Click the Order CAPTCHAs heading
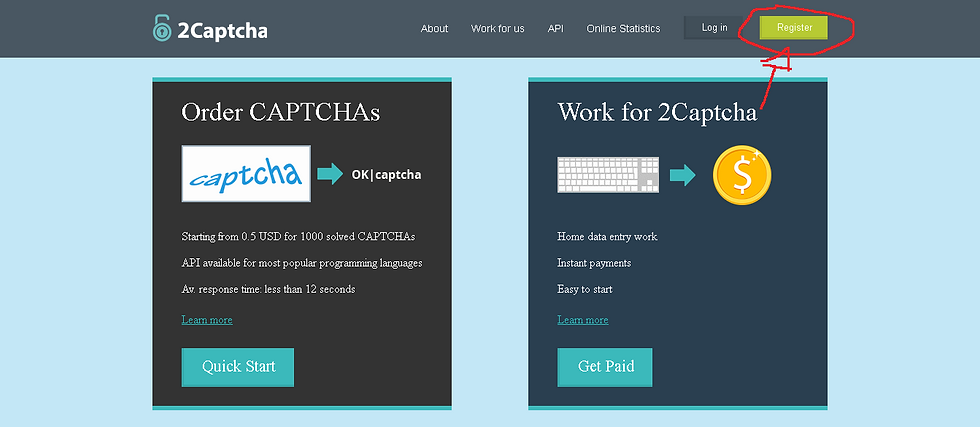Viewport: 980px width, 427px height. [281, 113]
